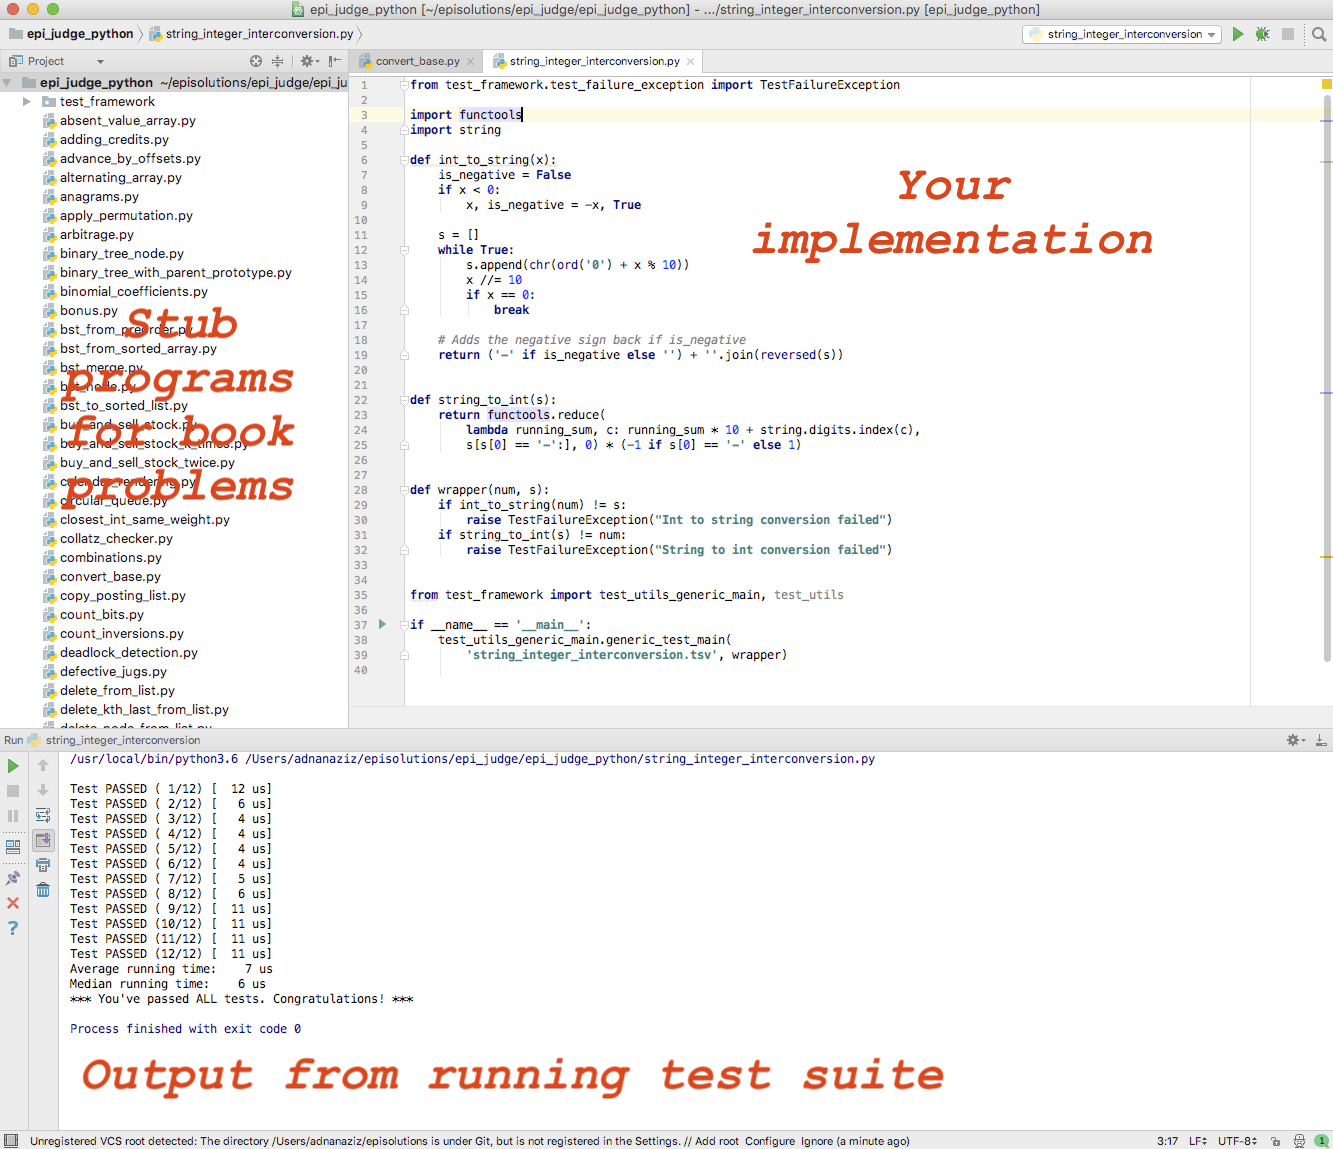Toggle scroll to end in Run console
Screen dimensions: 1333x1149
point(43,840)
